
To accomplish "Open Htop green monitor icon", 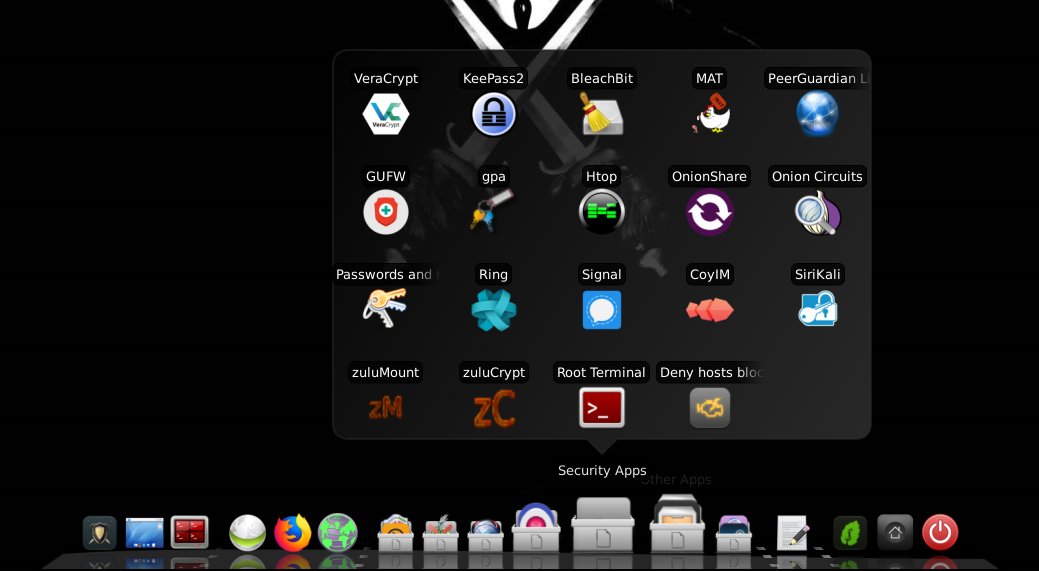I will tap(602, 212).
